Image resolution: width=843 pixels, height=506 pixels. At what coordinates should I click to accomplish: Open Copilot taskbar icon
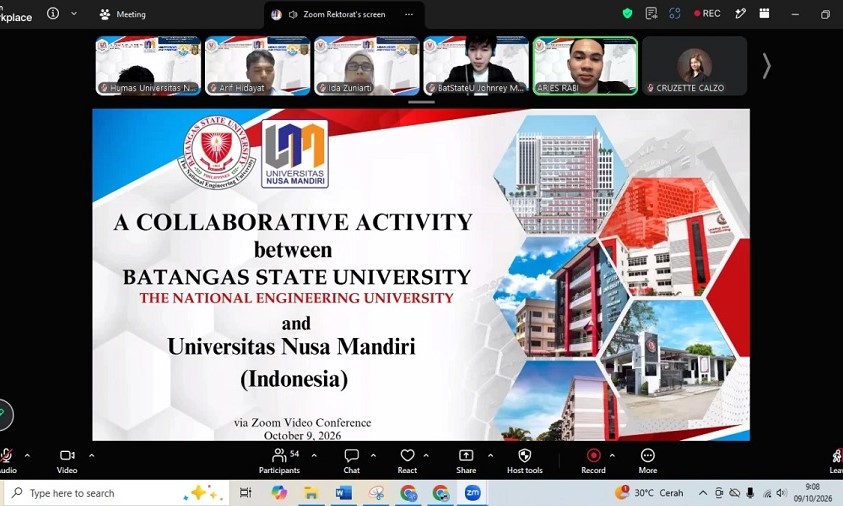point(278,493)
